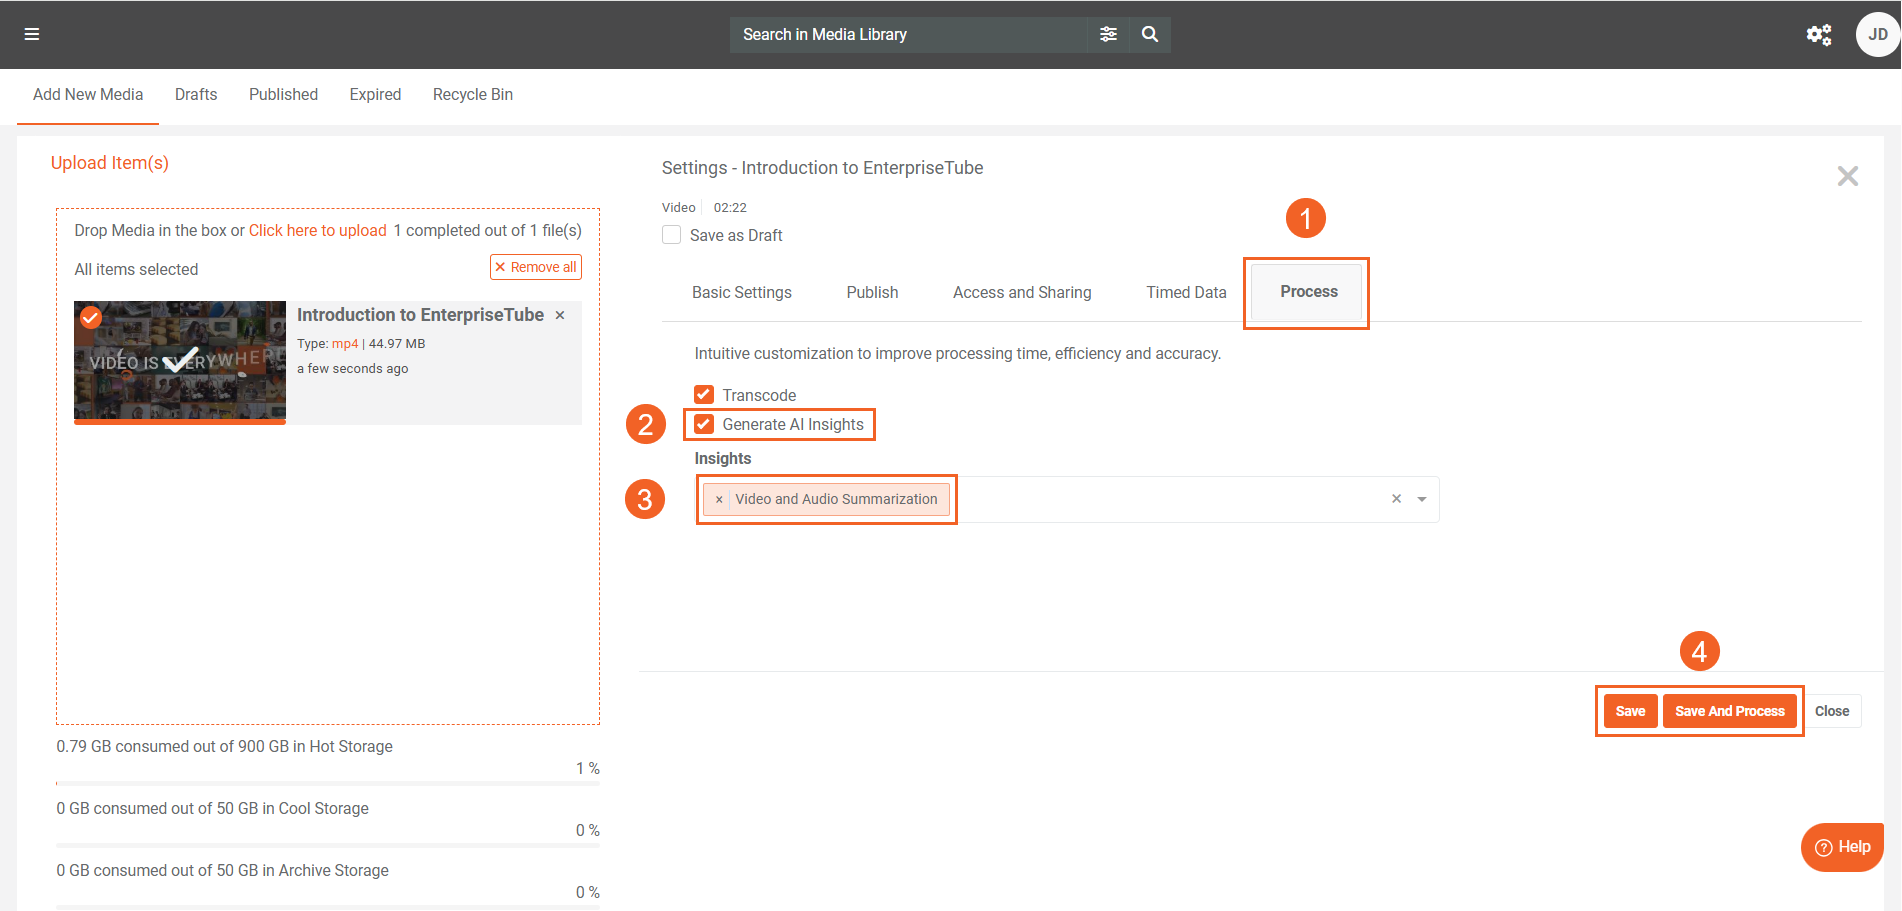This screenshot has height=911, width=1902.
Task: Go to the Recycle Bin tab
Action: pos(472,94)
